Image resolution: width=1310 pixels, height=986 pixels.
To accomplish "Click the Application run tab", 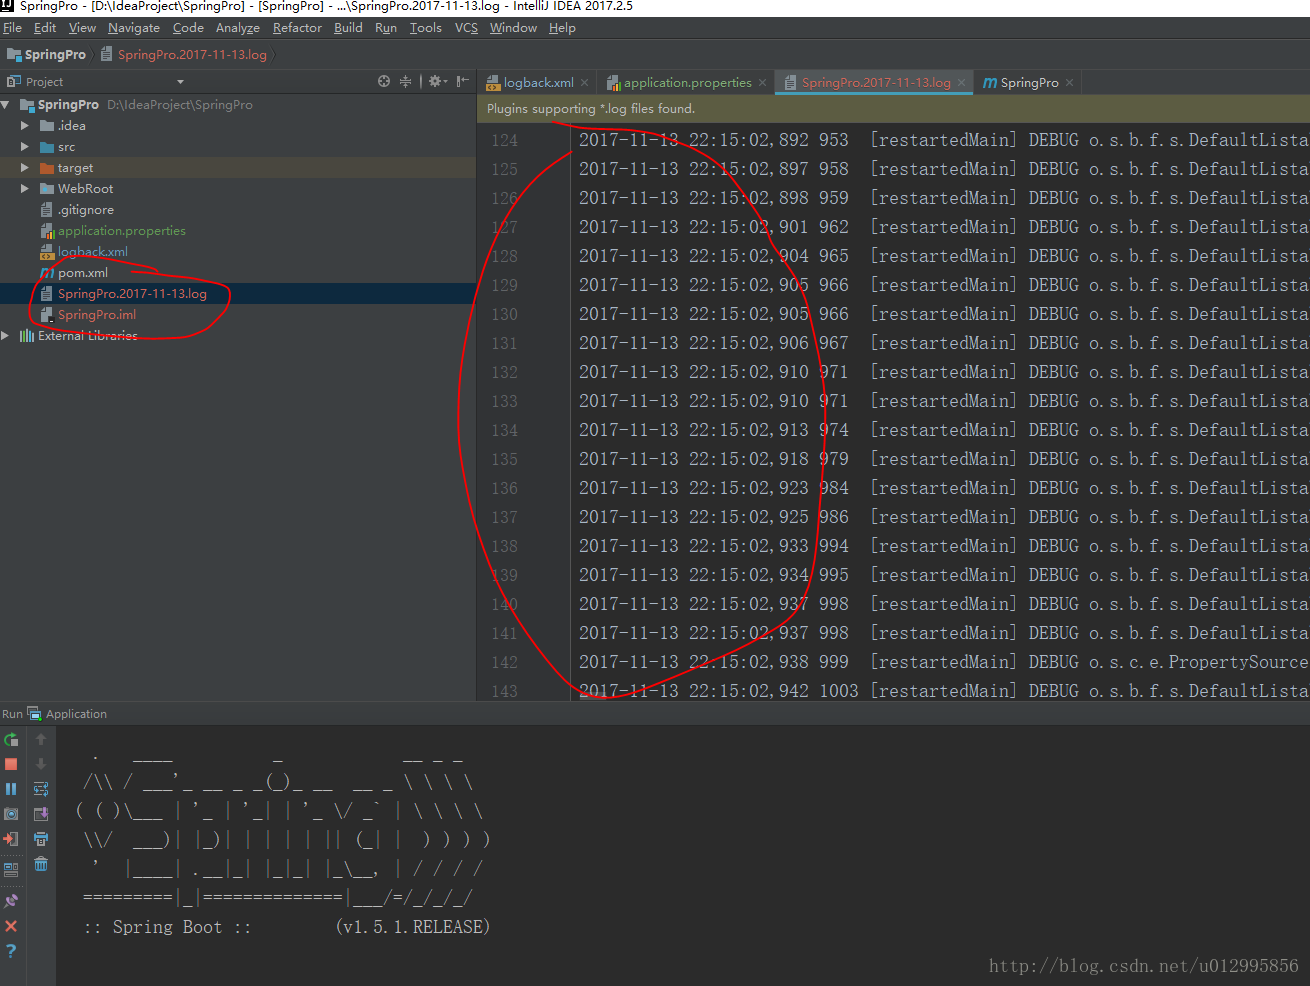I will point(67,714).
